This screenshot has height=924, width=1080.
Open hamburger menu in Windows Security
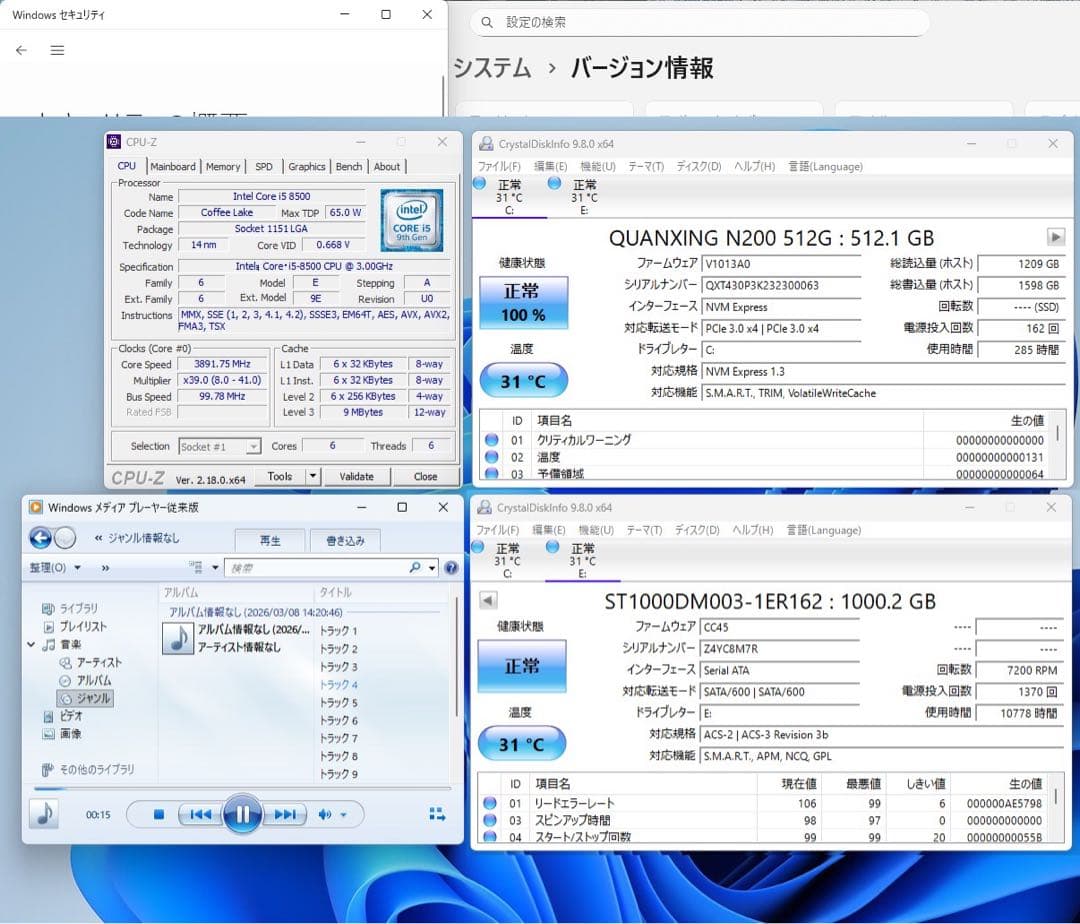point(57,50)
